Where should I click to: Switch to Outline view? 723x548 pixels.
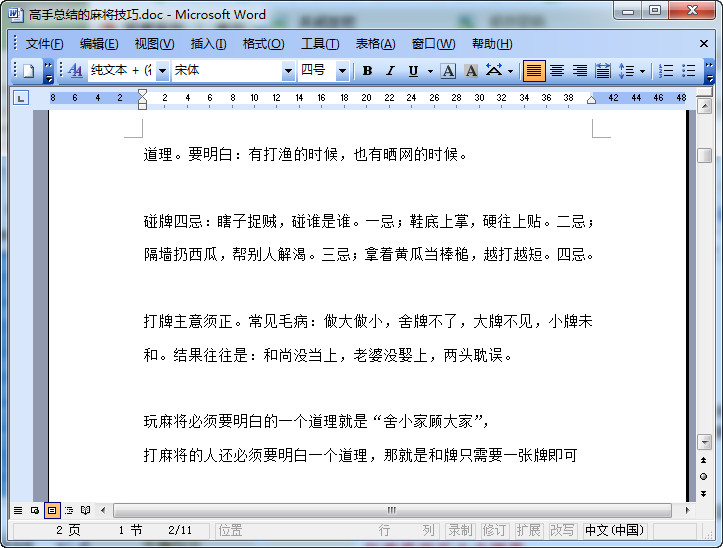[69, 510]
